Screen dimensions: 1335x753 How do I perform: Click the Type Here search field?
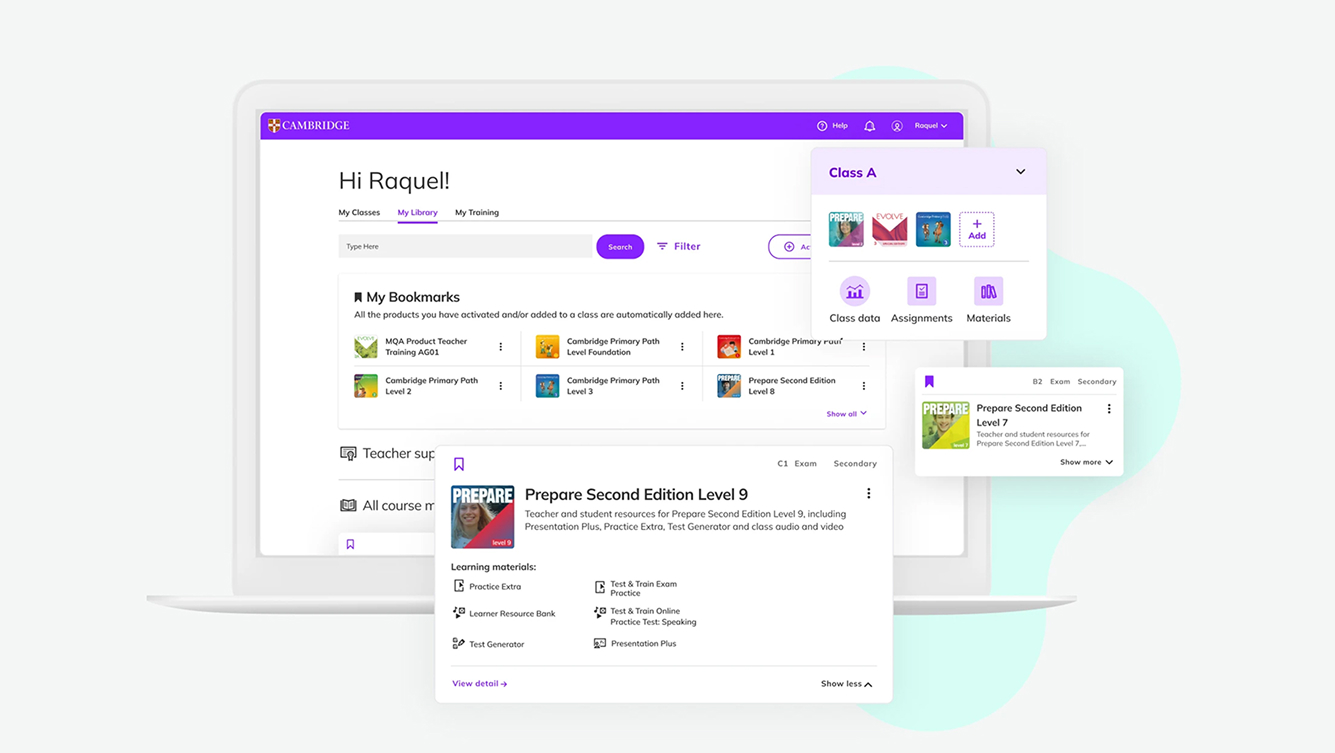click(x=465, y=247)
